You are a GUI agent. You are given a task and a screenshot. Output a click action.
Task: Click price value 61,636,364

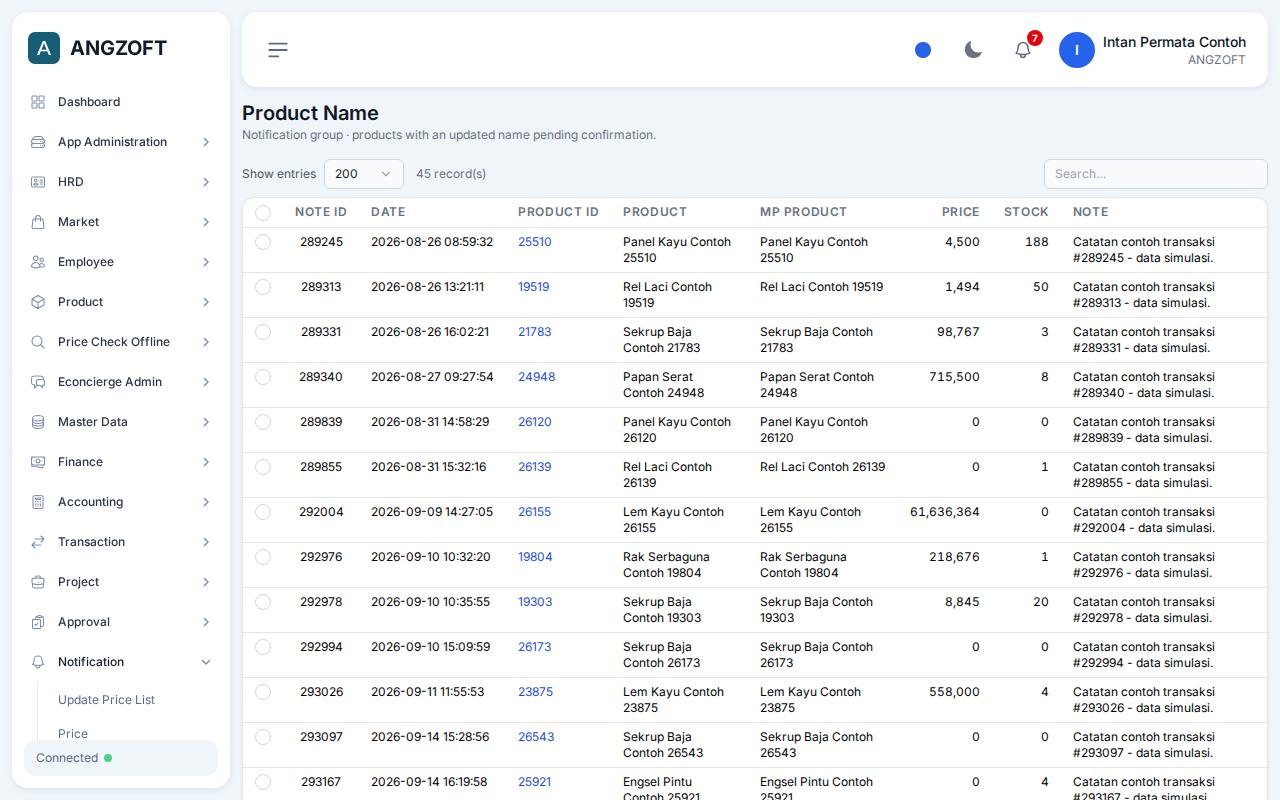tap(945, 512)
